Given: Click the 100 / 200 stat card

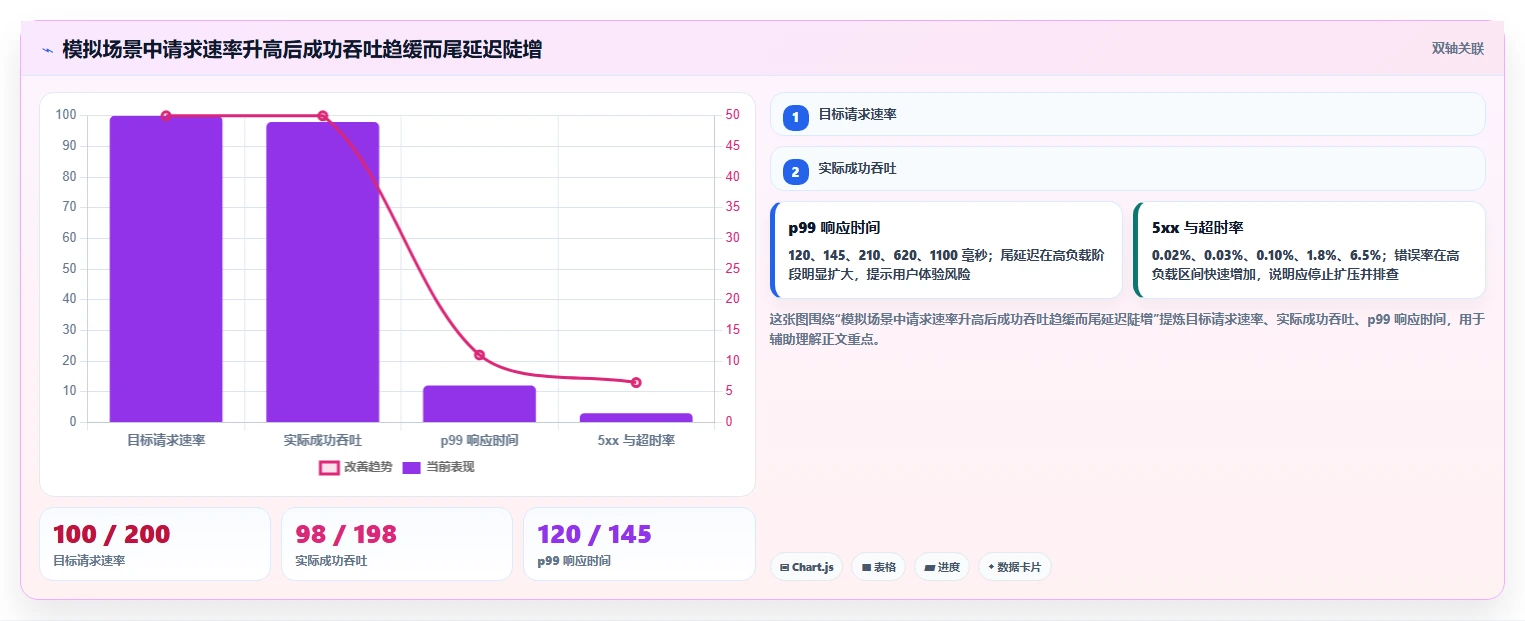Looking at the screenshot, I should click(x=155, y=544).
